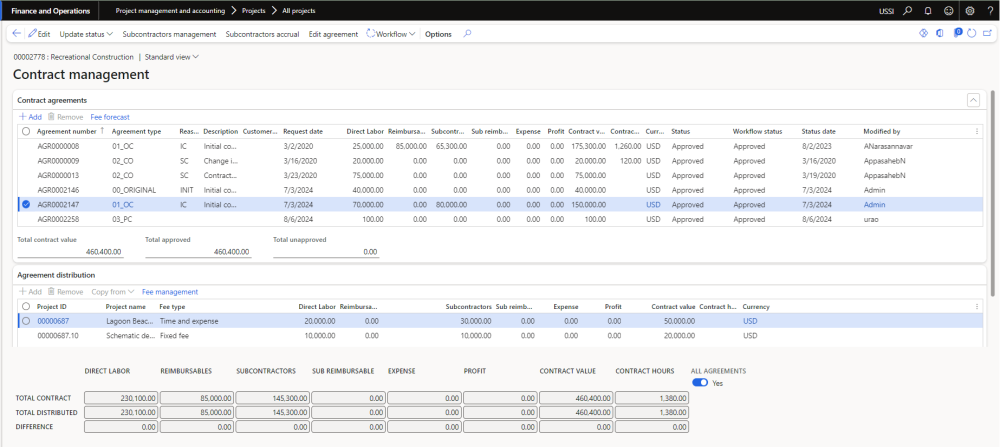Open the Options tab
The width and height of the screenshot is (1000, 447).
tap(438, 34)
